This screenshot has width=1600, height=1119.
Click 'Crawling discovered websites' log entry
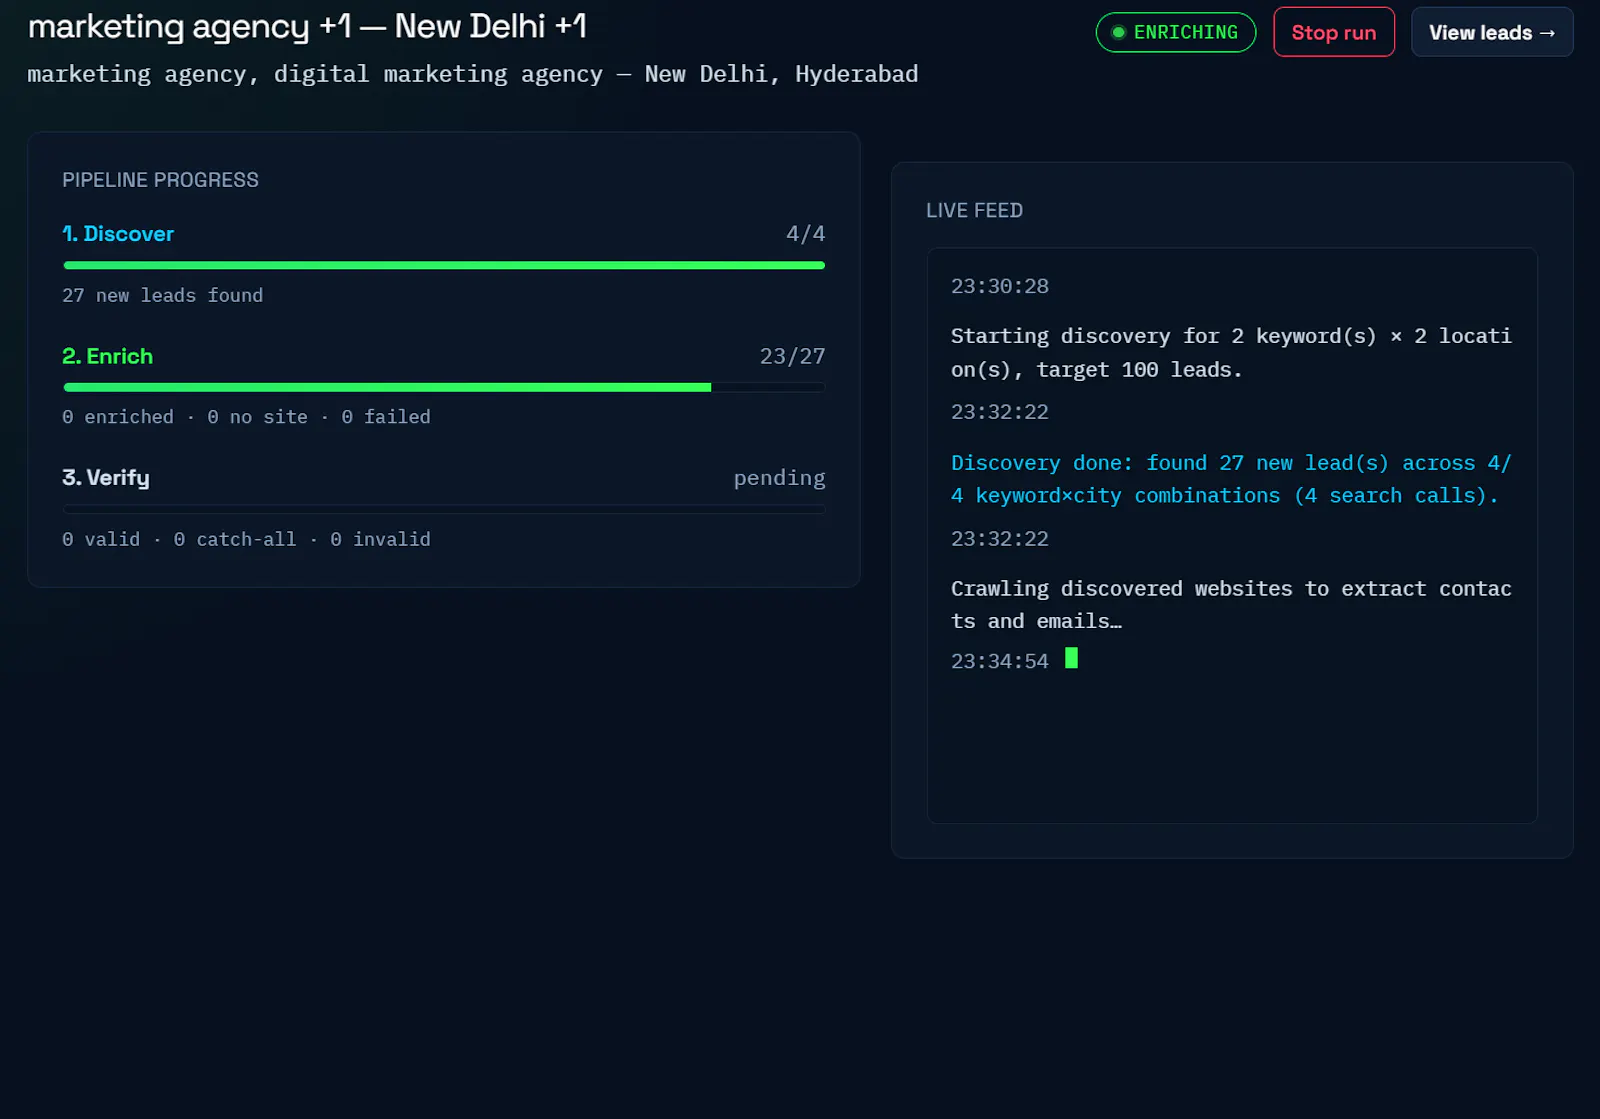point(1231,605)
